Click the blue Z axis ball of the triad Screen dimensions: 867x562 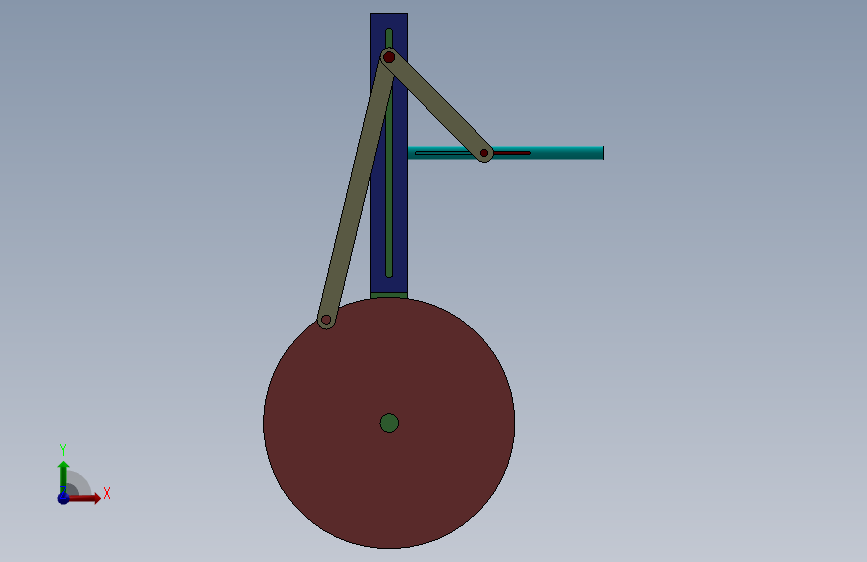[x=63, y=498]
